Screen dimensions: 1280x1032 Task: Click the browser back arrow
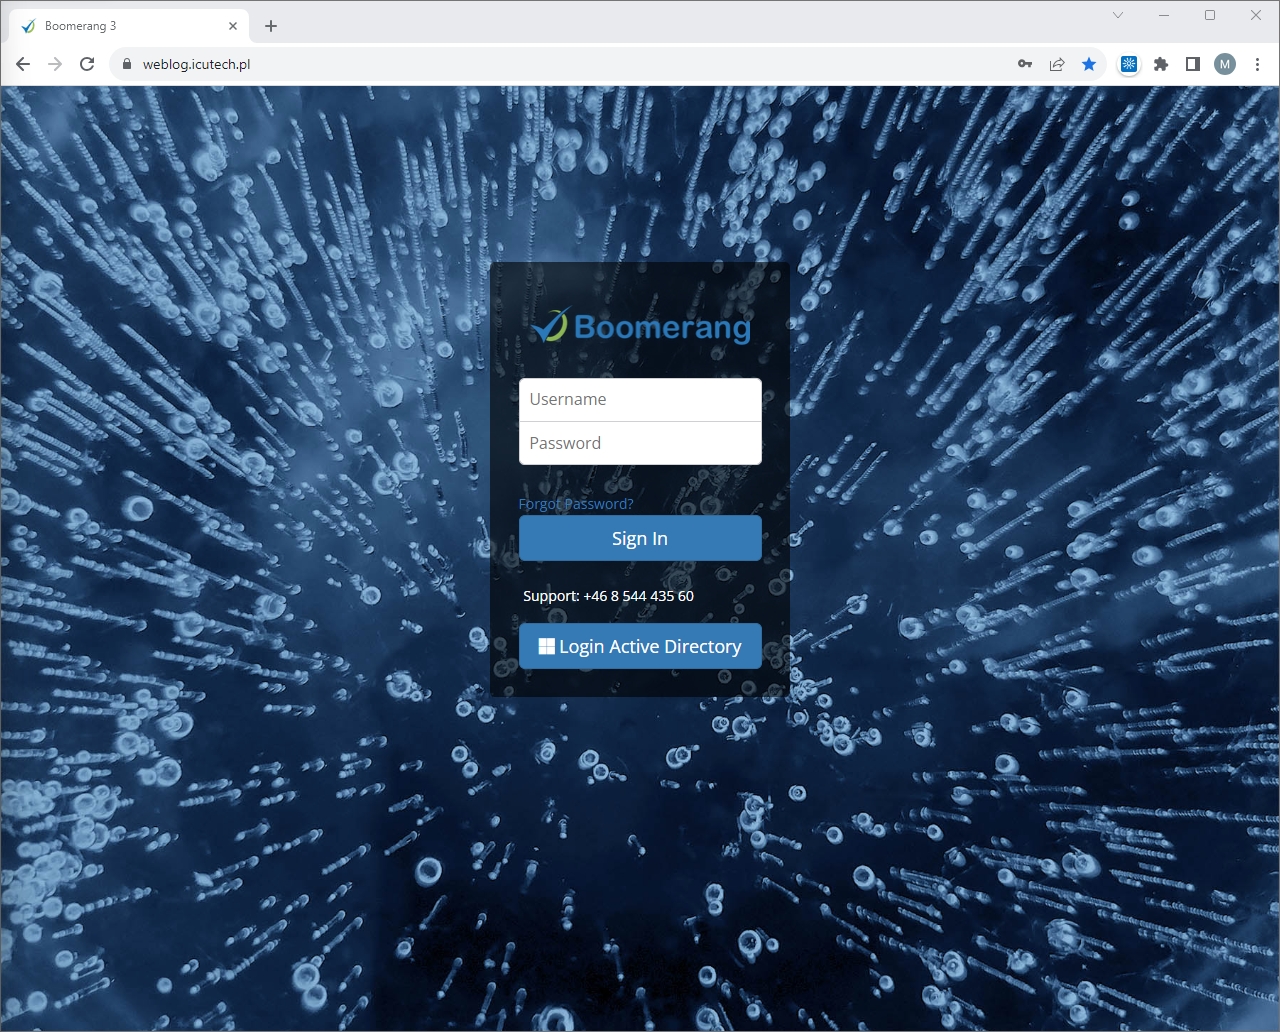pyautogui.click(x=23, y=64)
